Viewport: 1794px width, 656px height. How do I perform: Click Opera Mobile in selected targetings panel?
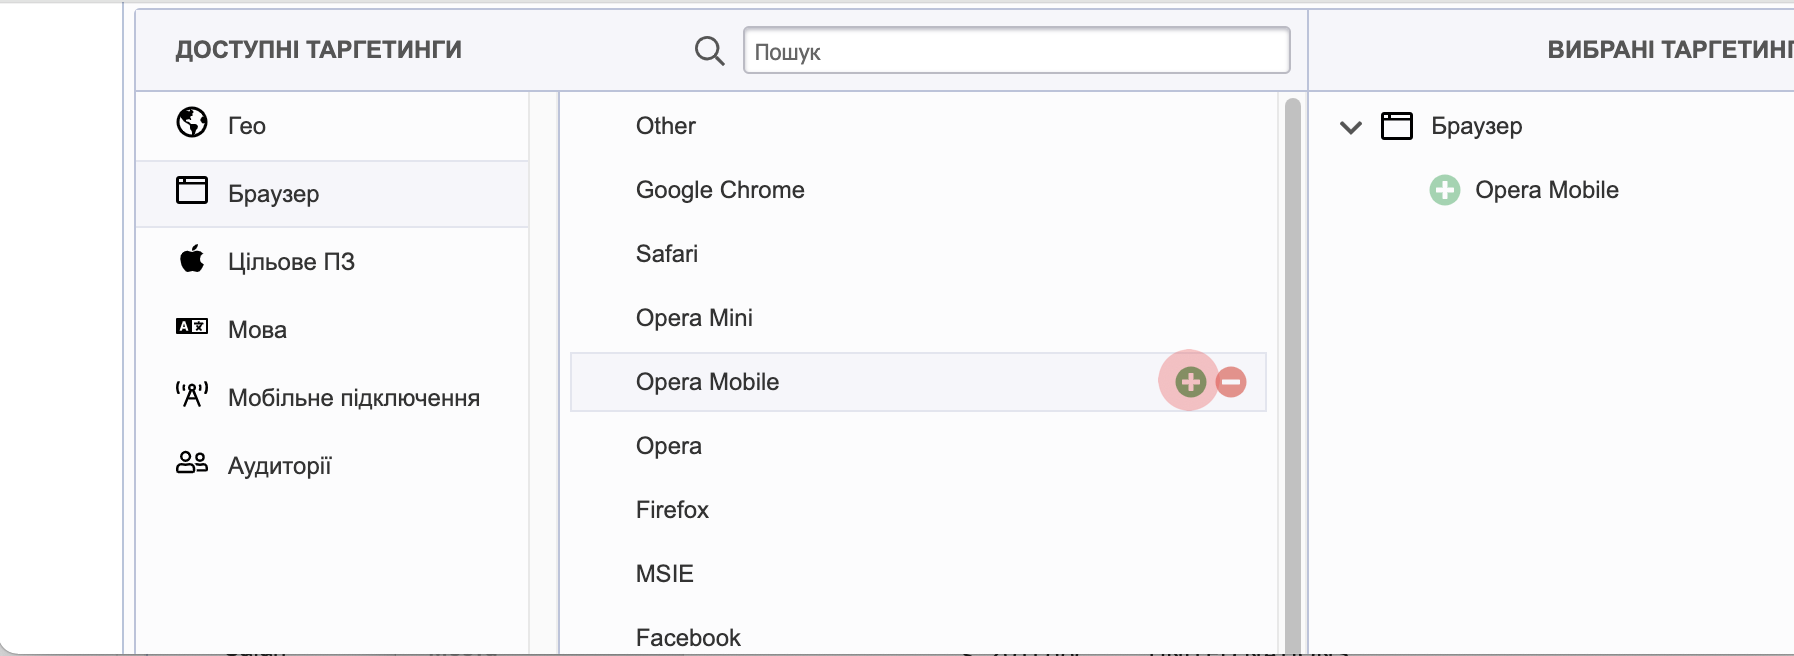coord(1546,190)
